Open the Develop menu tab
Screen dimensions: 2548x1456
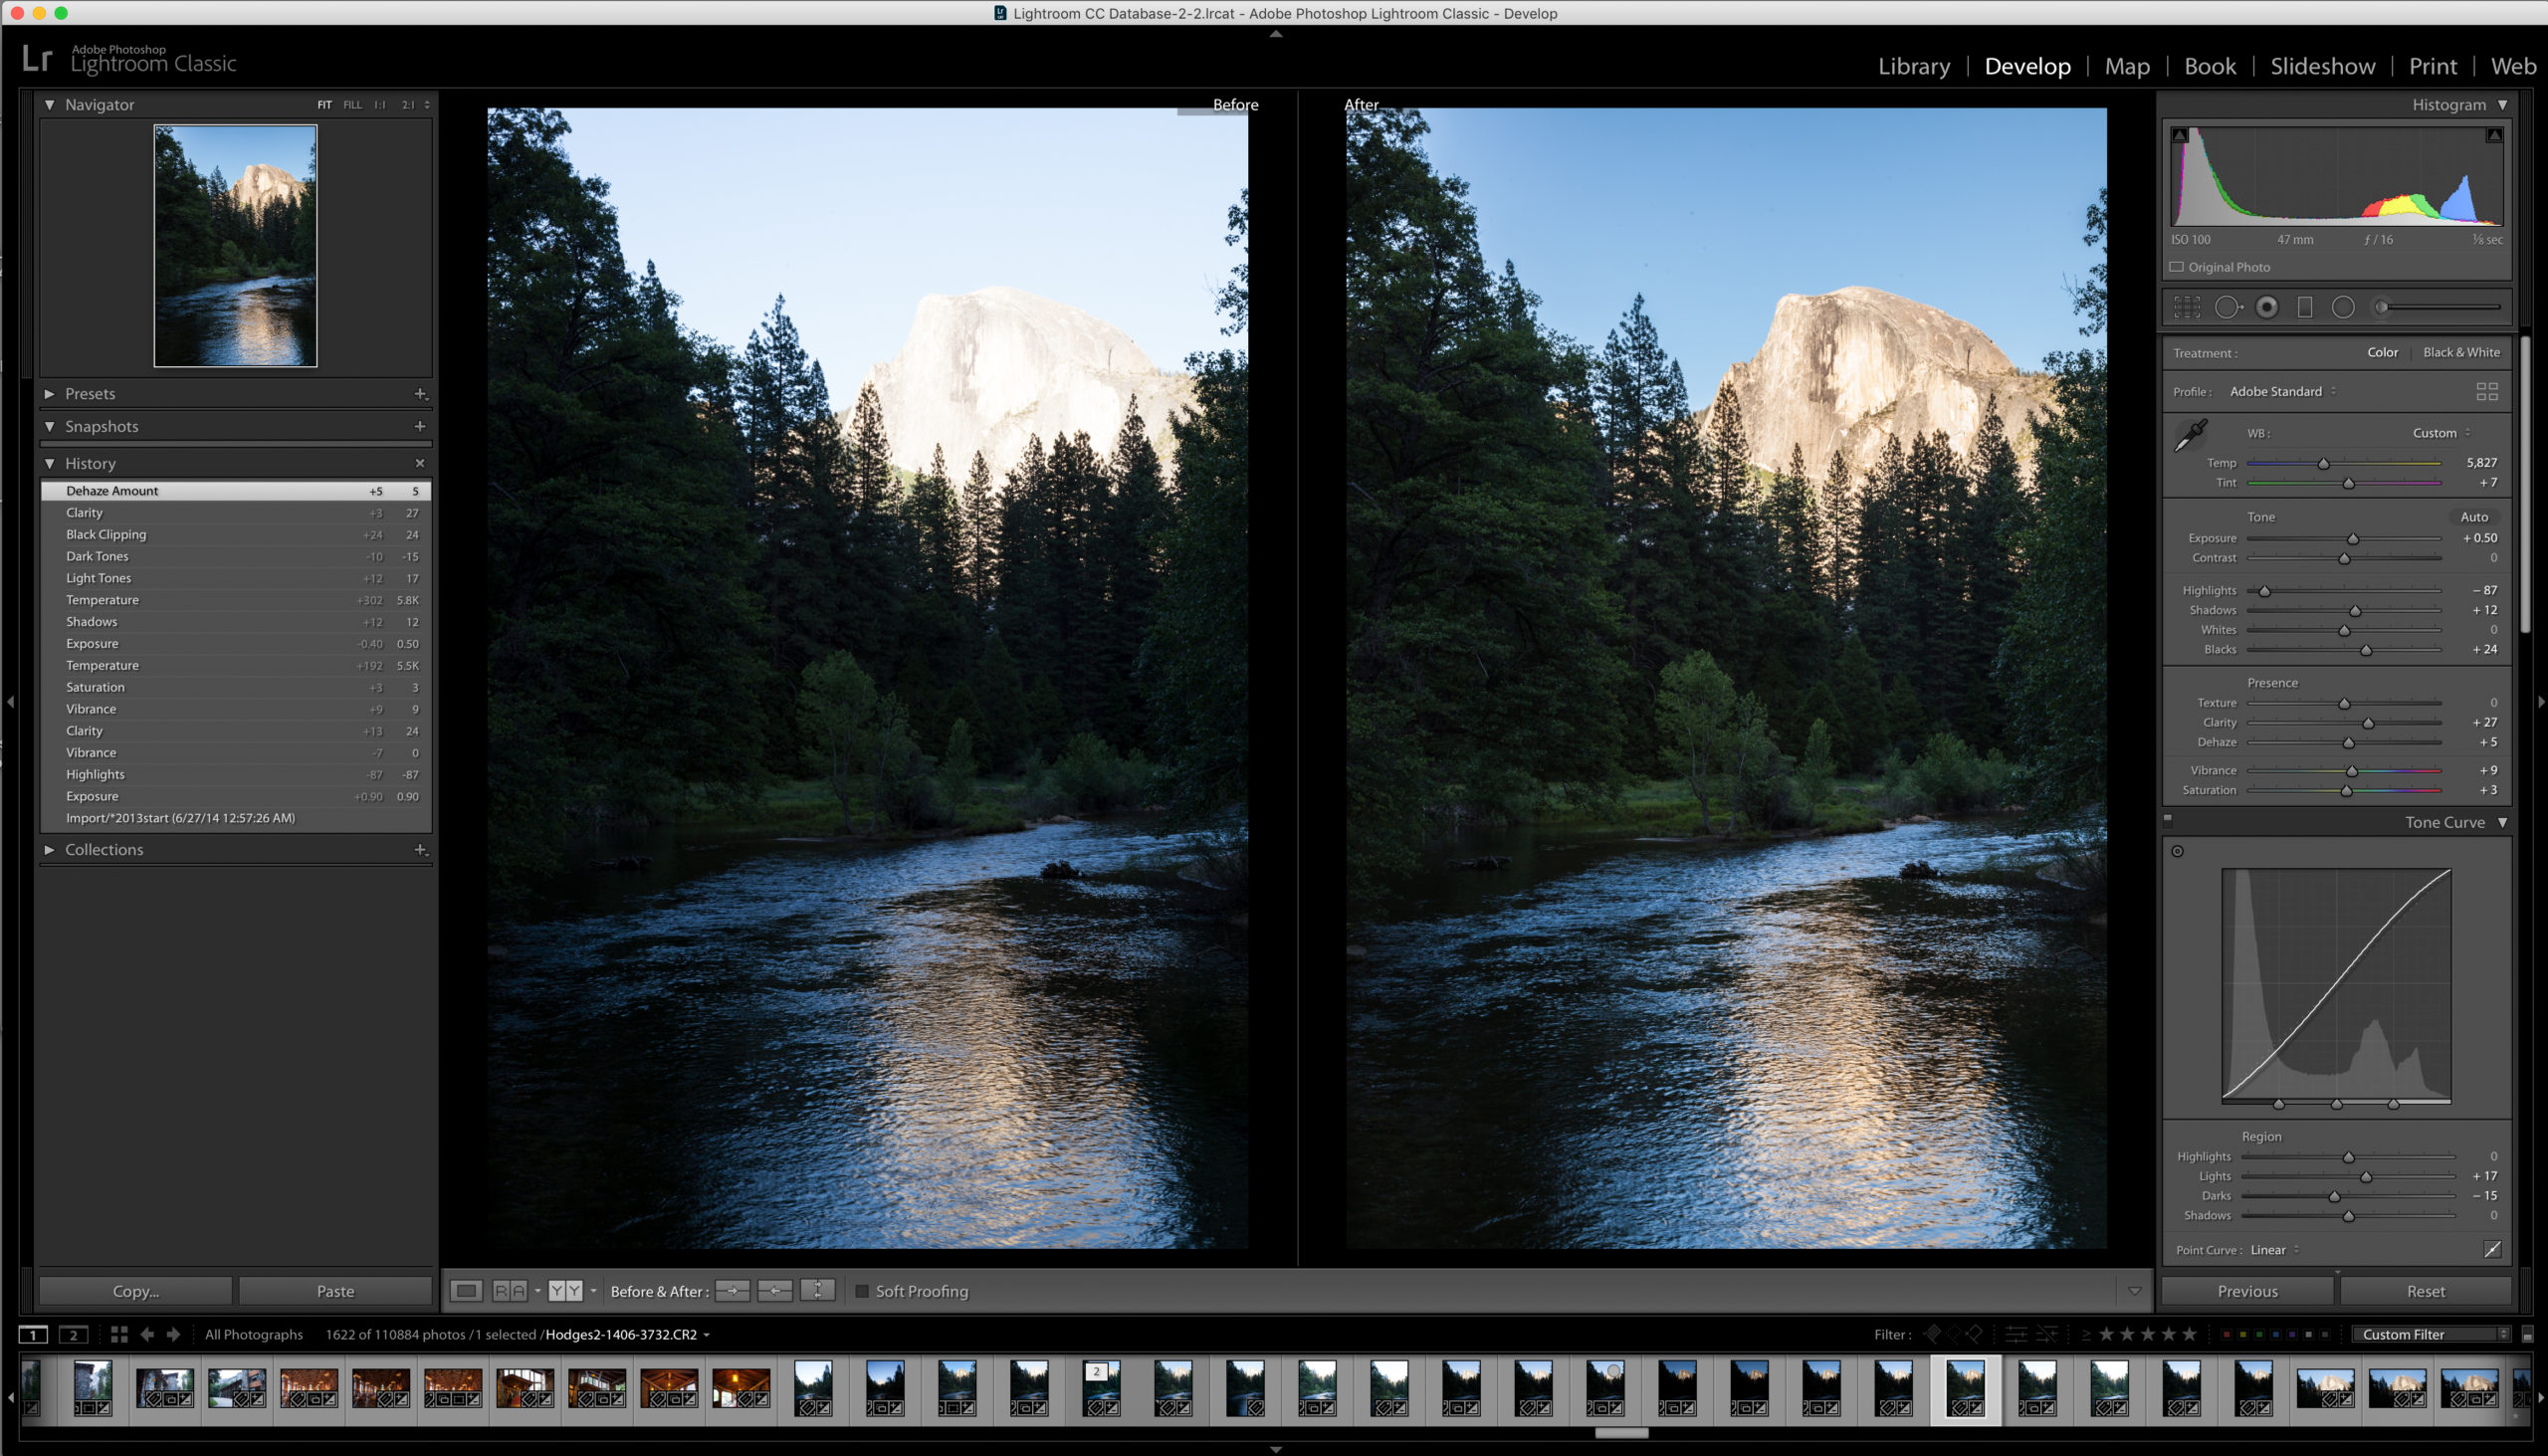click(2026, 65)
